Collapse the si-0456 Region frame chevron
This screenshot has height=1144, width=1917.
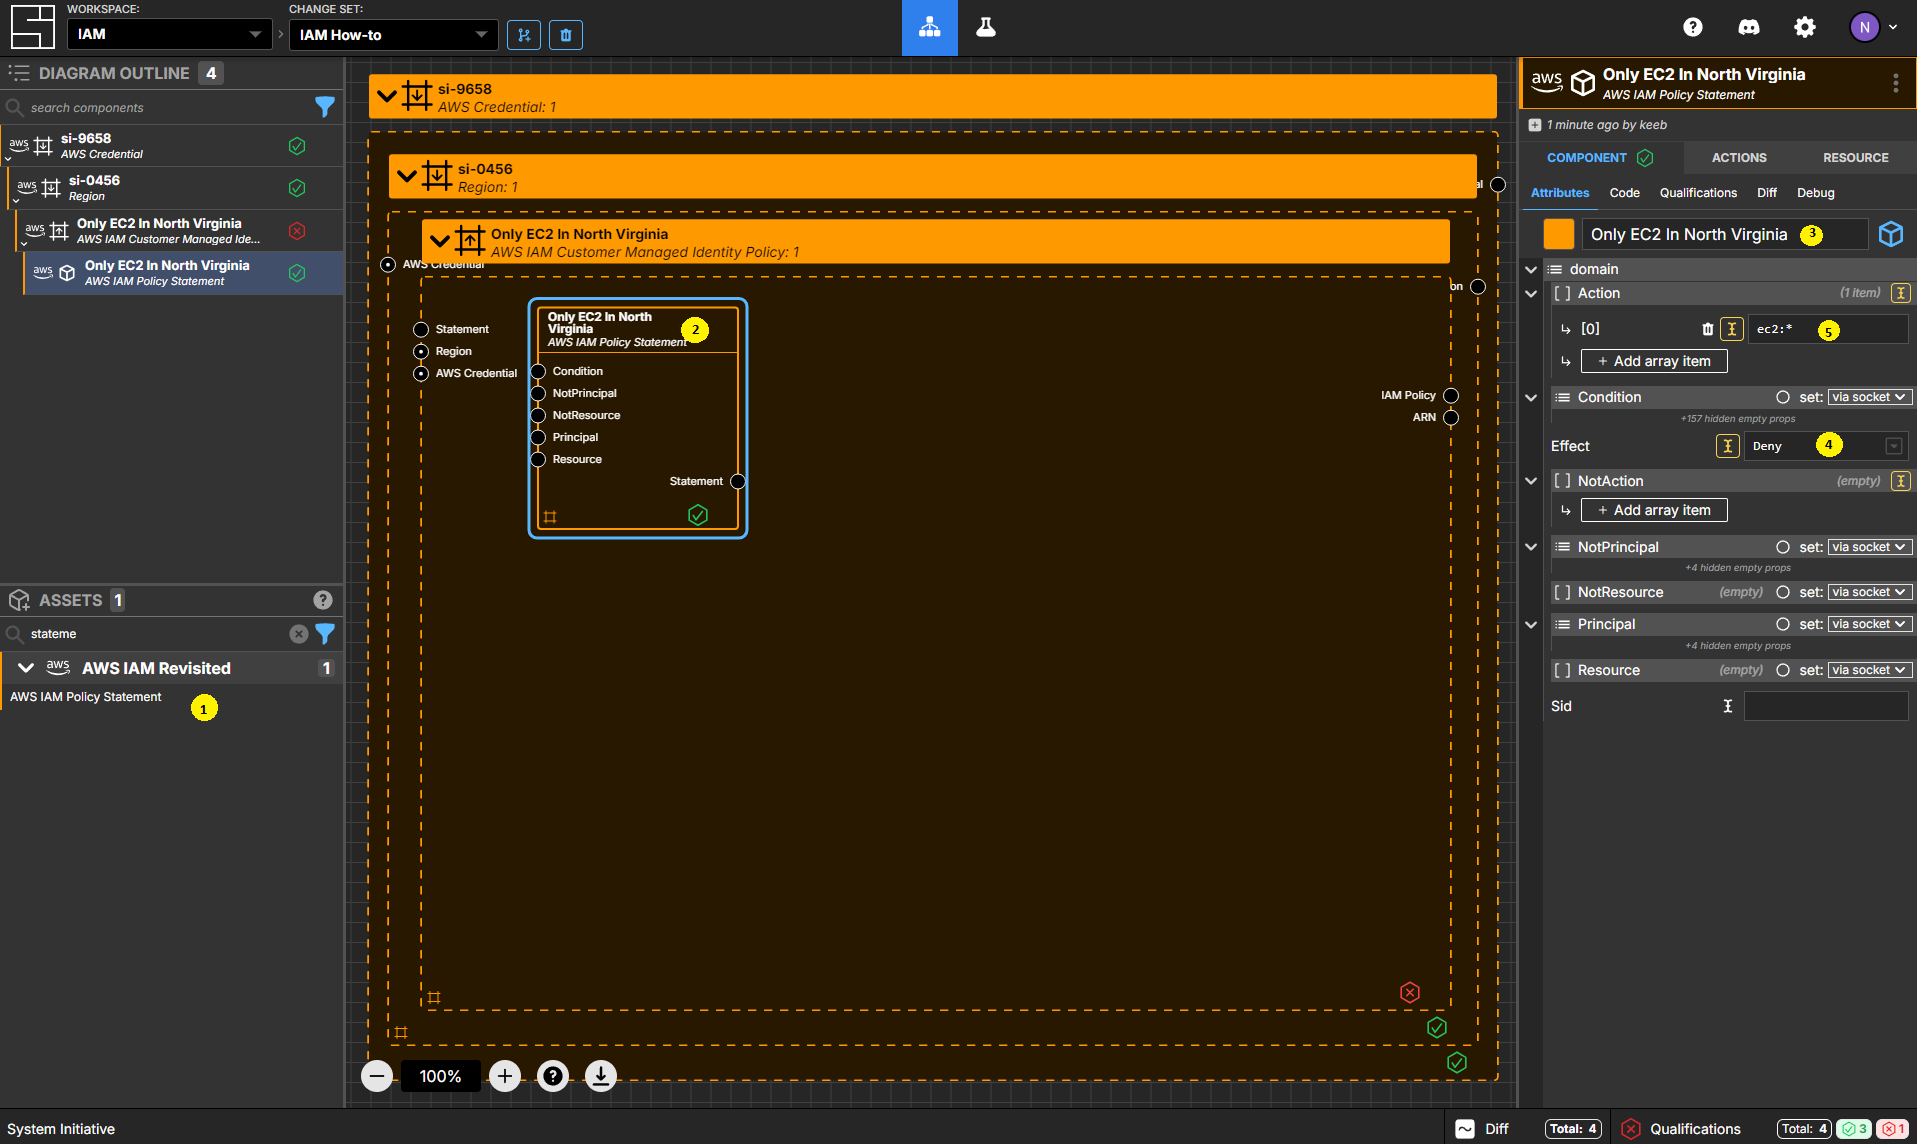tap(407, 176)
